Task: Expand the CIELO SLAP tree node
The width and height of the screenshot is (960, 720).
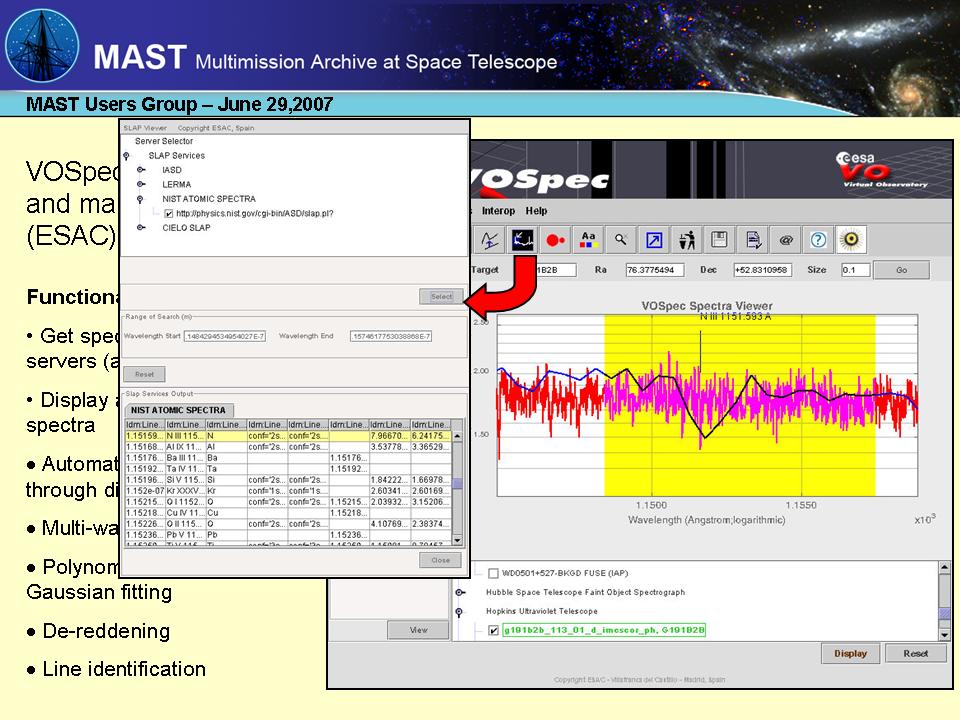Action: click(141, 228)
